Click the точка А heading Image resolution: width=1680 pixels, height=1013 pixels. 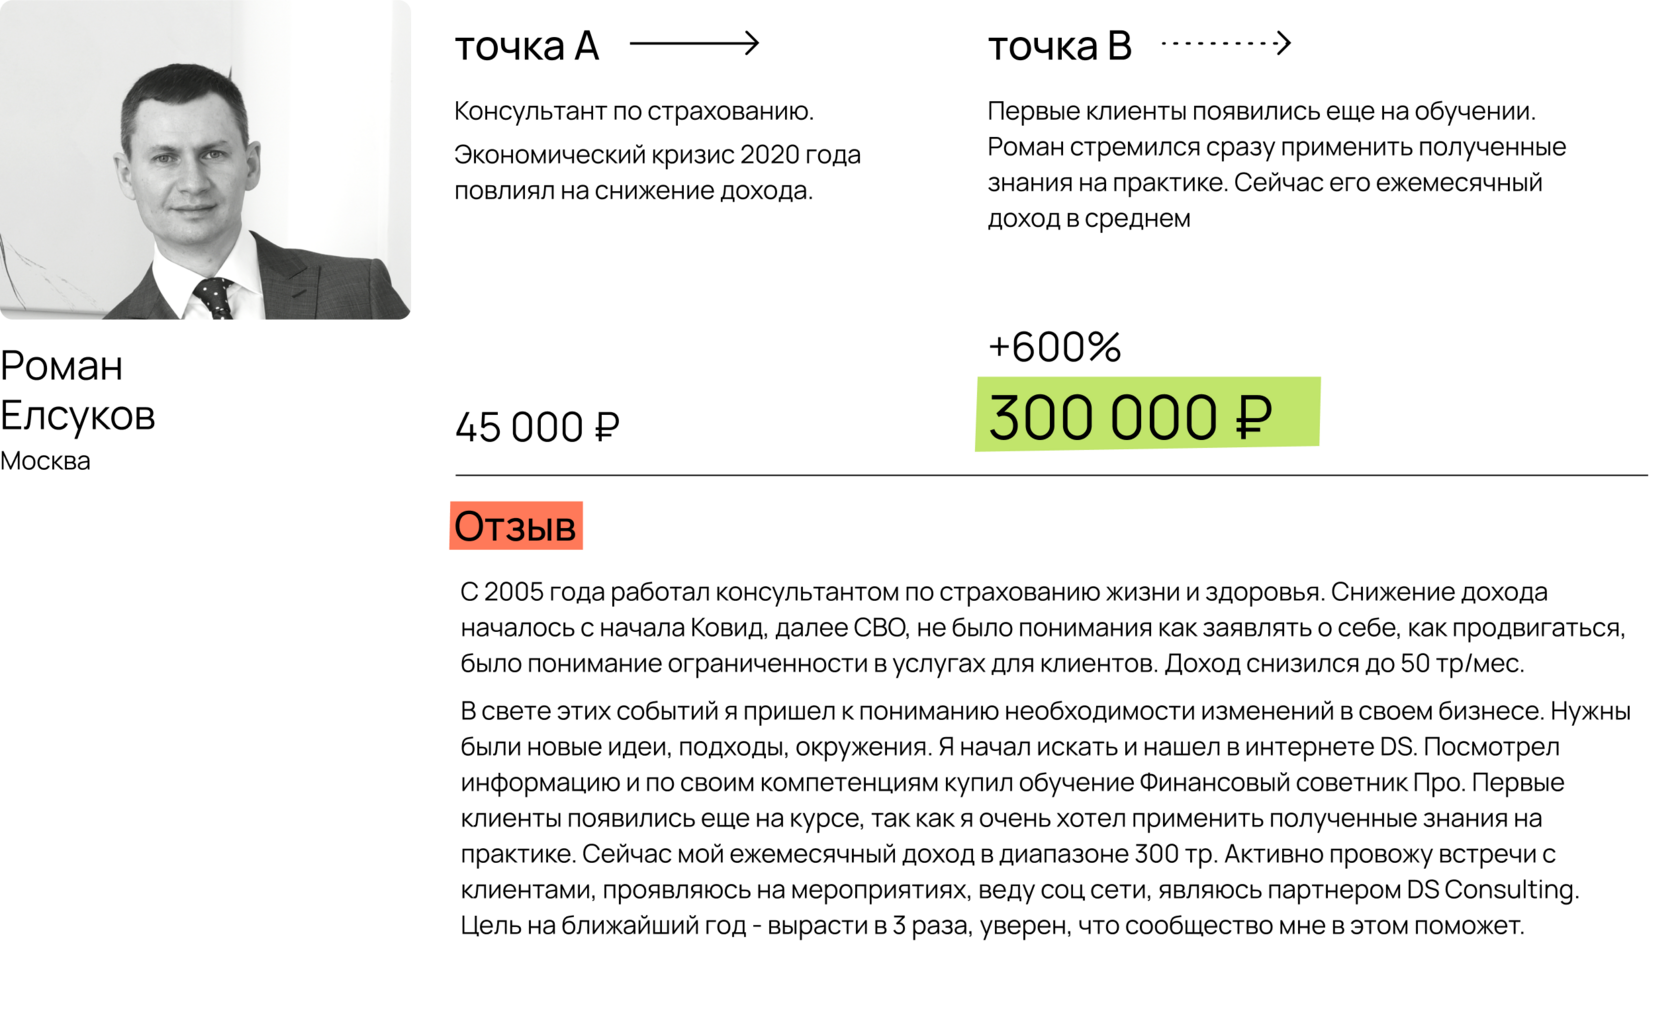(x=527, y=46)
